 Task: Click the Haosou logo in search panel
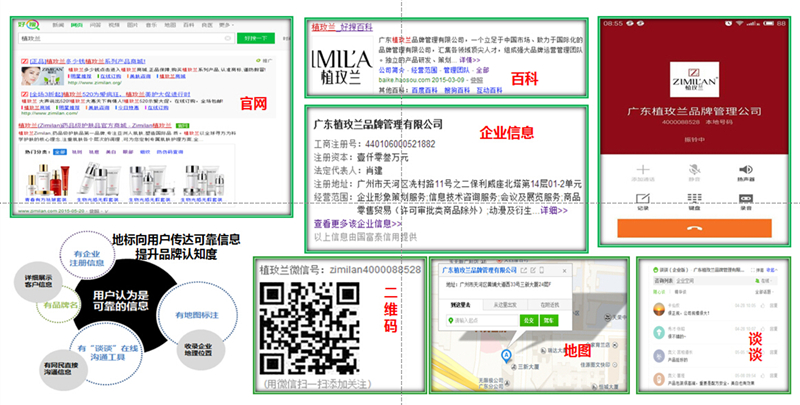28,24
